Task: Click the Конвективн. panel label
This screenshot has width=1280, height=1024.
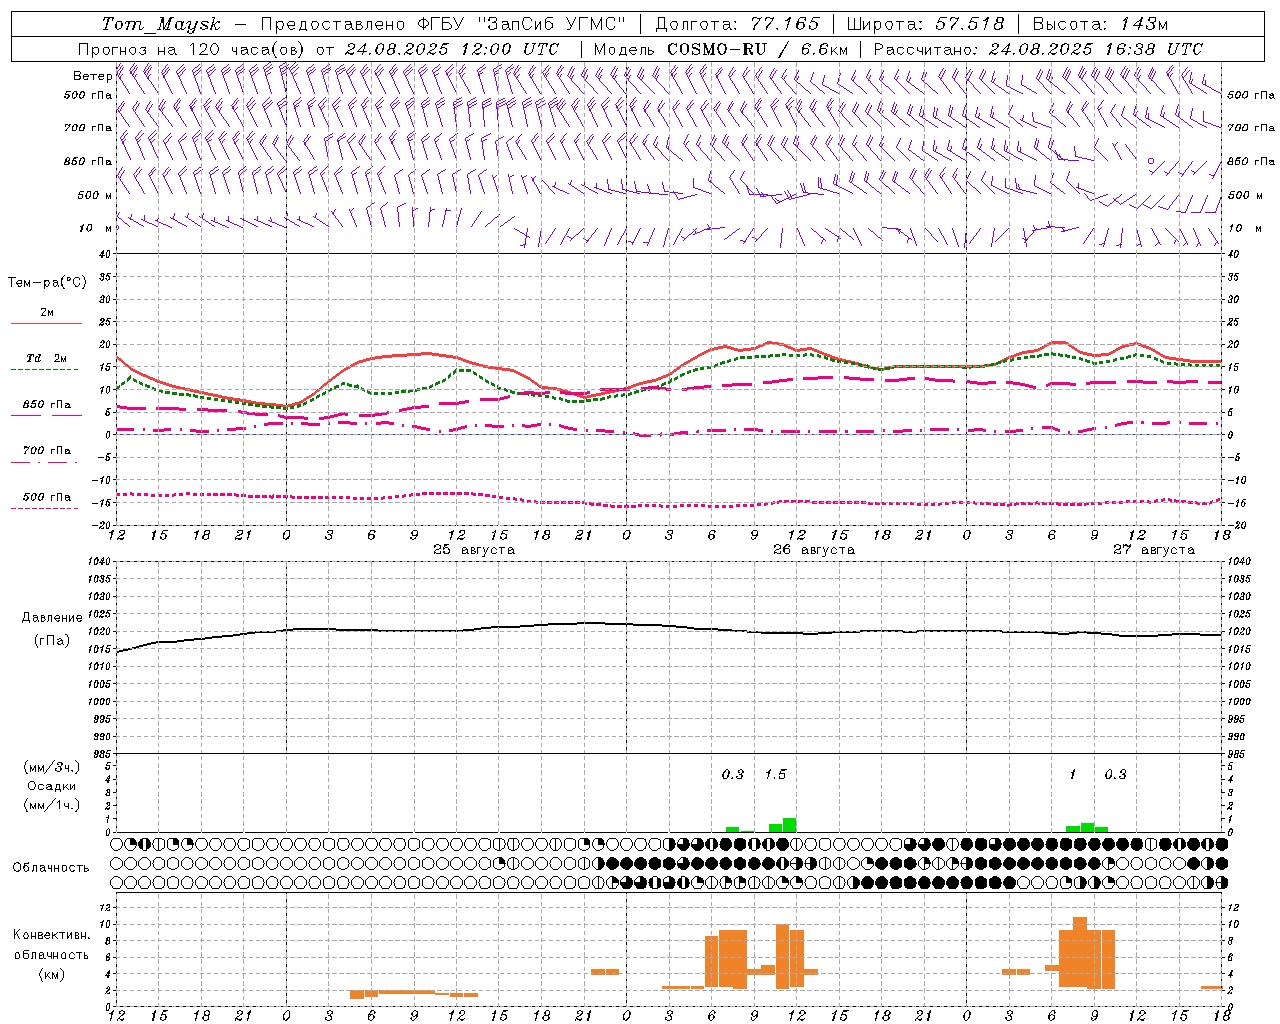Action: (x=52, y=935)
